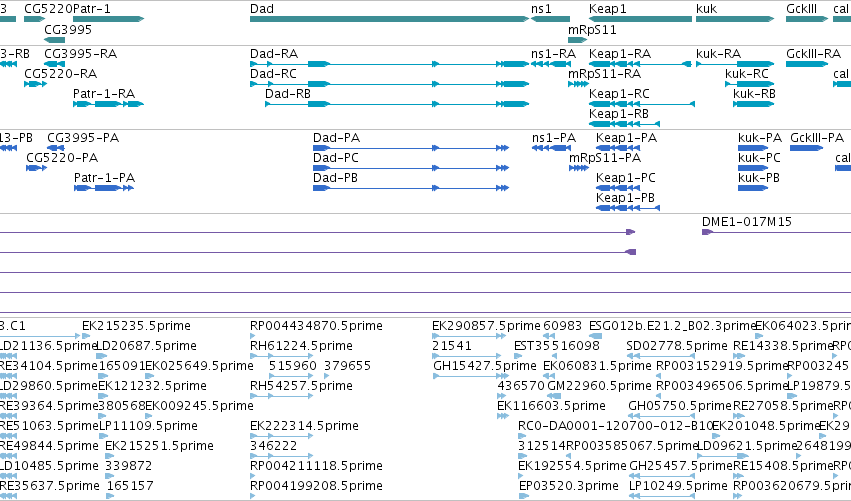Select the Keap1-RC transcript
The width and height of the screenshot is (851, 501).
[642, 104]
